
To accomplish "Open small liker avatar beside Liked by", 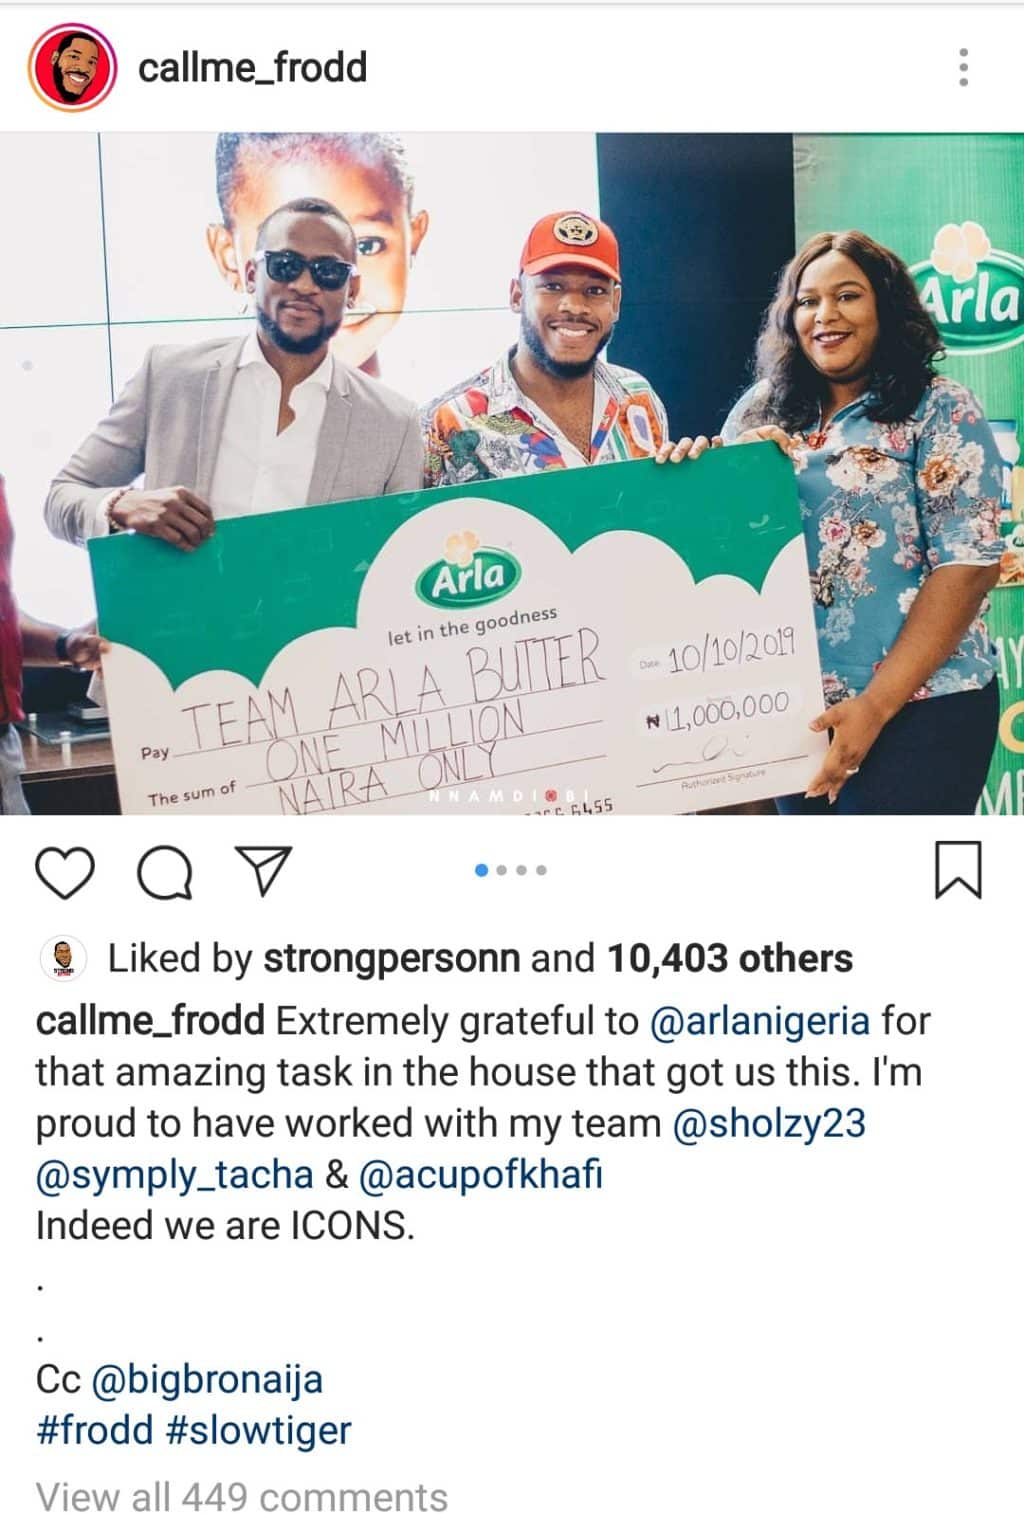I will [x=63, y=959].
